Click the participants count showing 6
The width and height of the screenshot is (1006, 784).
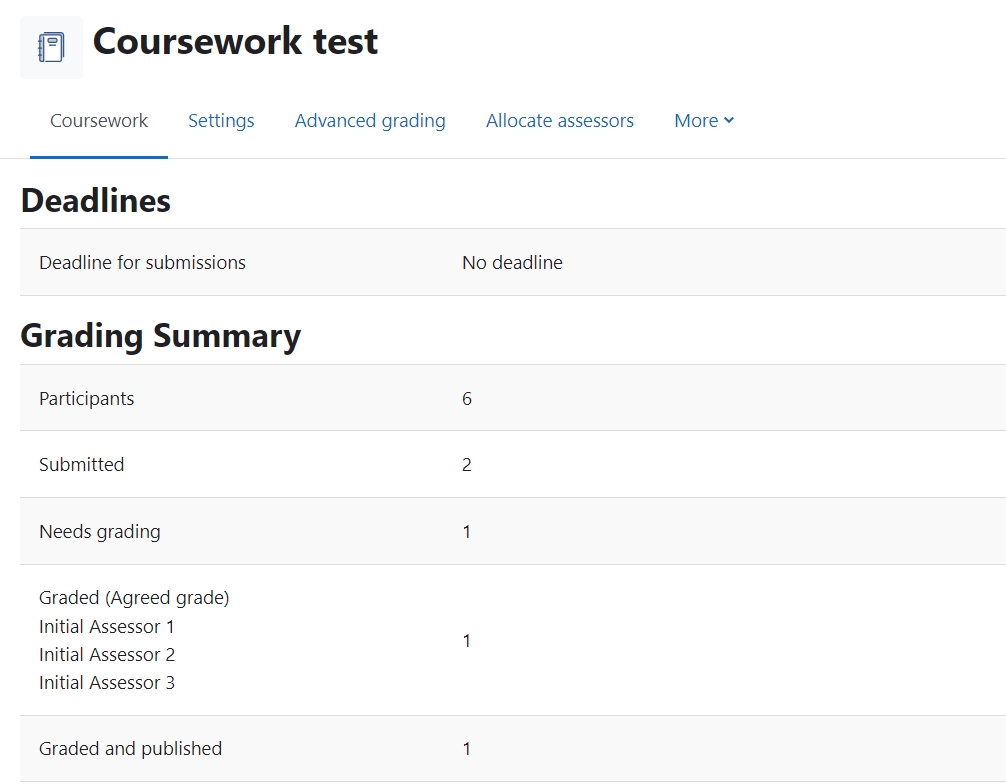coord(466,398)
